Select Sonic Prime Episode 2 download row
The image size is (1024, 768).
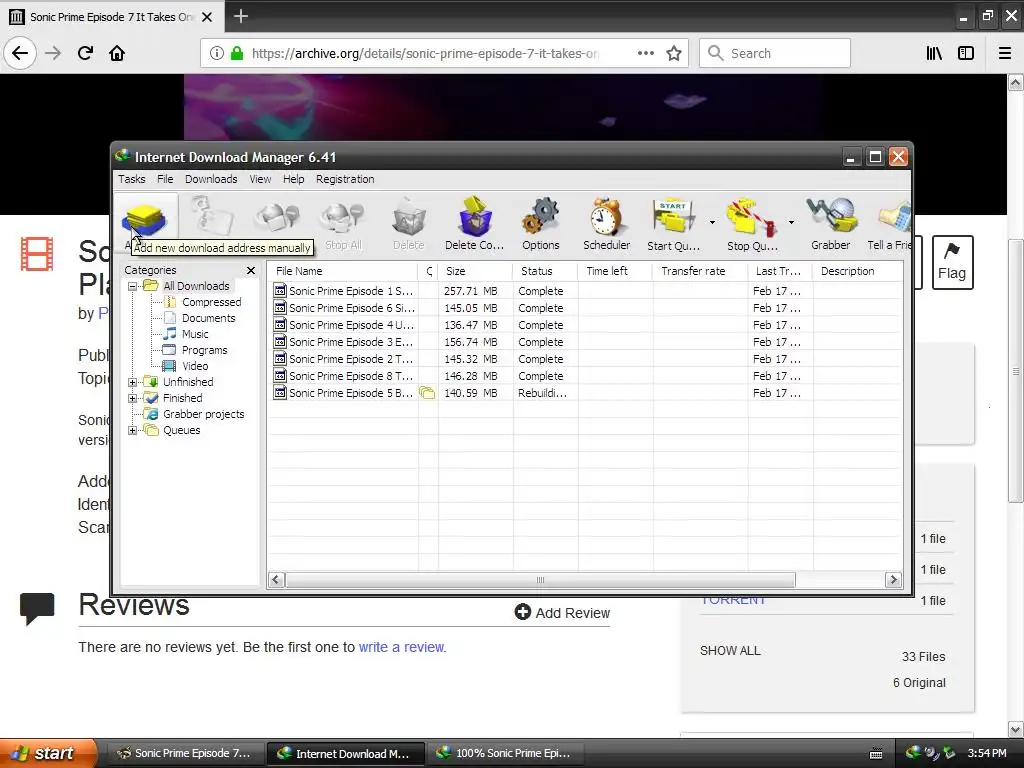[x=584, y=359]
